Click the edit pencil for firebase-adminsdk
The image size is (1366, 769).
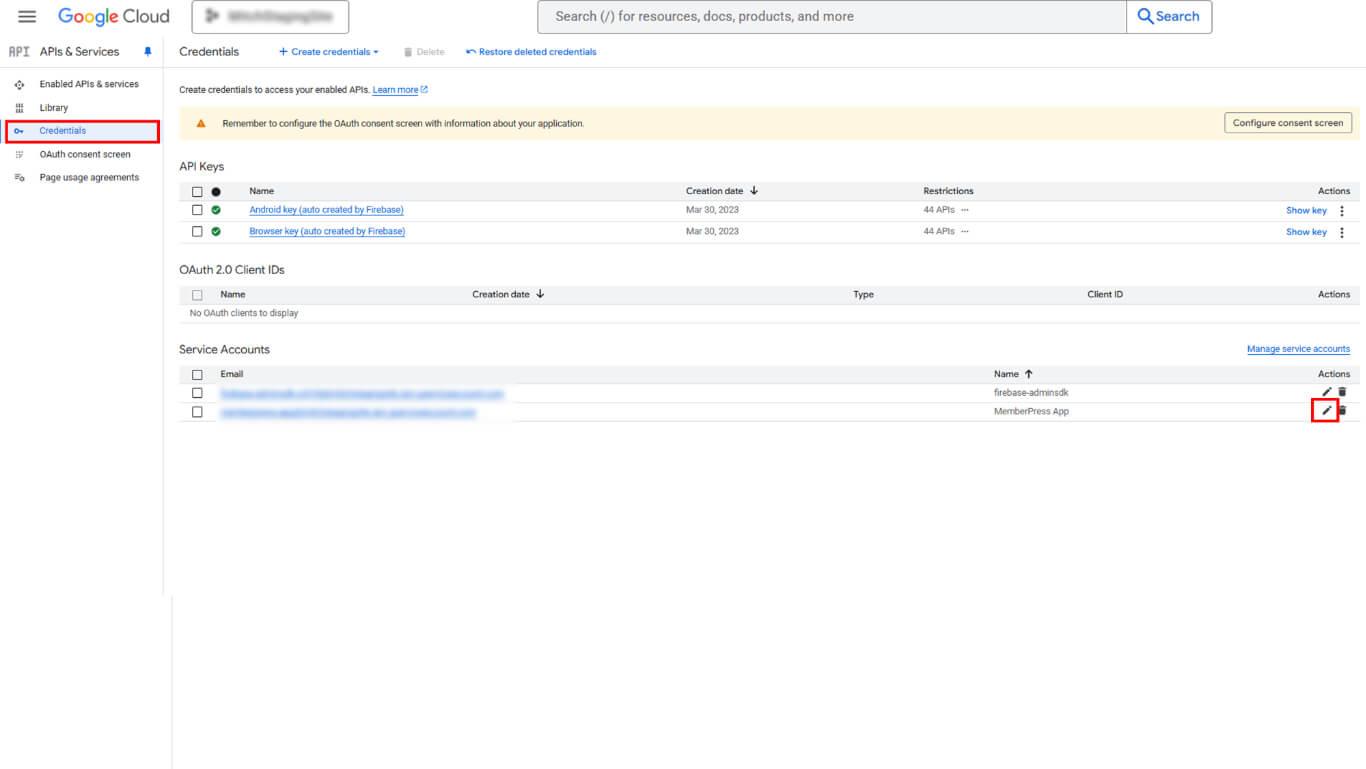pos(1326,392)
